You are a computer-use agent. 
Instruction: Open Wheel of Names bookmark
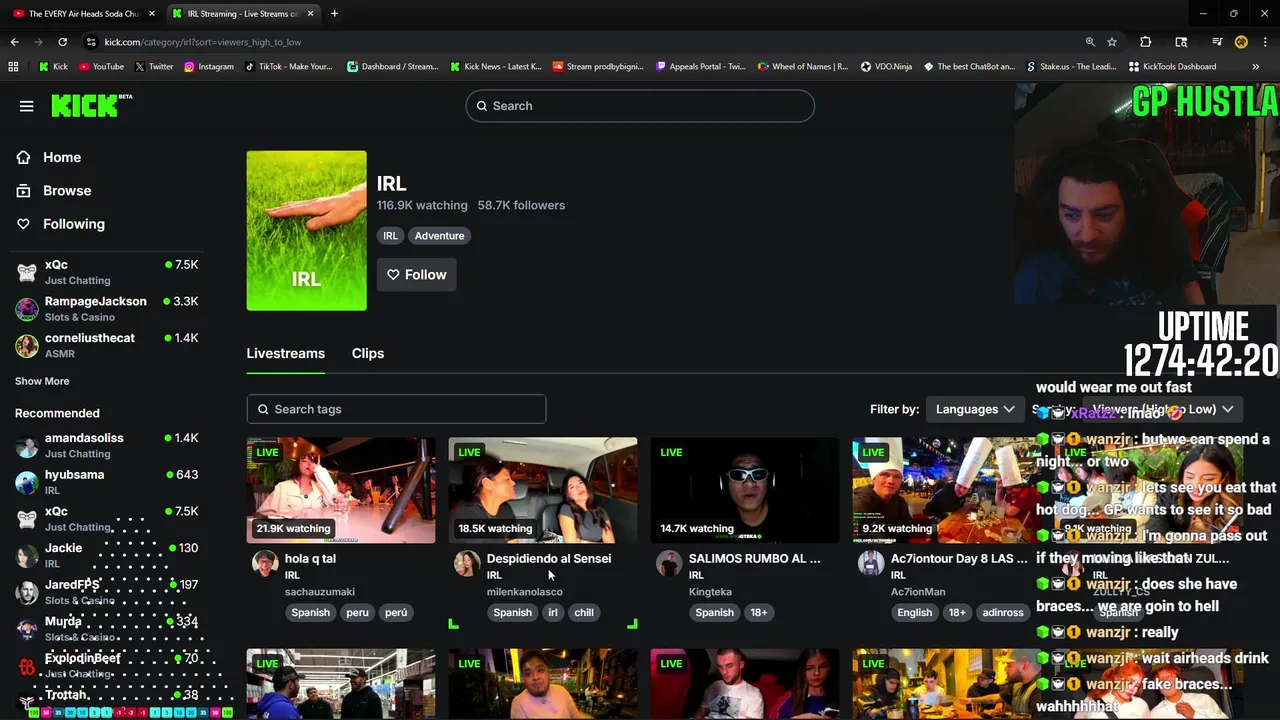[803, 67]
